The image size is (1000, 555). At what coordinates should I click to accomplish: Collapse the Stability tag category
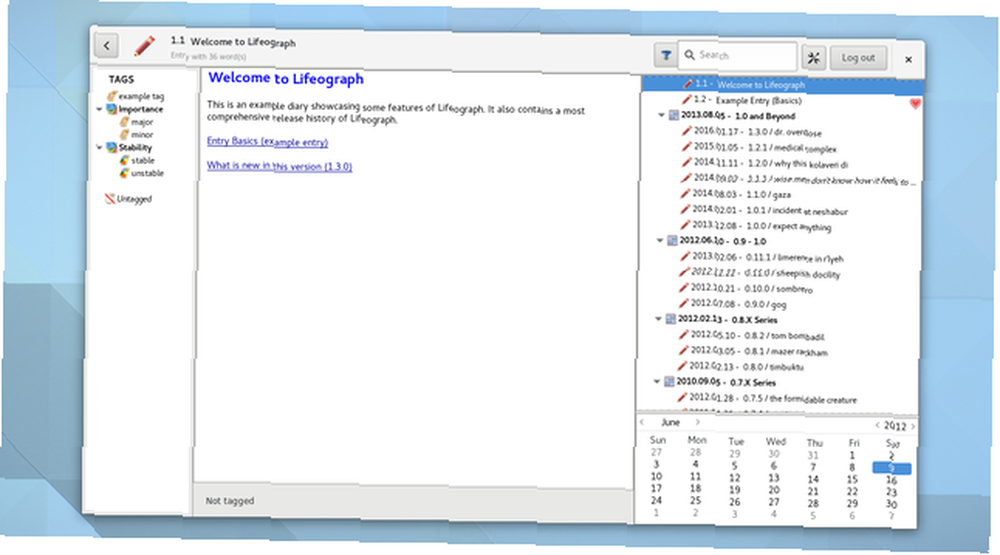point(99,147)
